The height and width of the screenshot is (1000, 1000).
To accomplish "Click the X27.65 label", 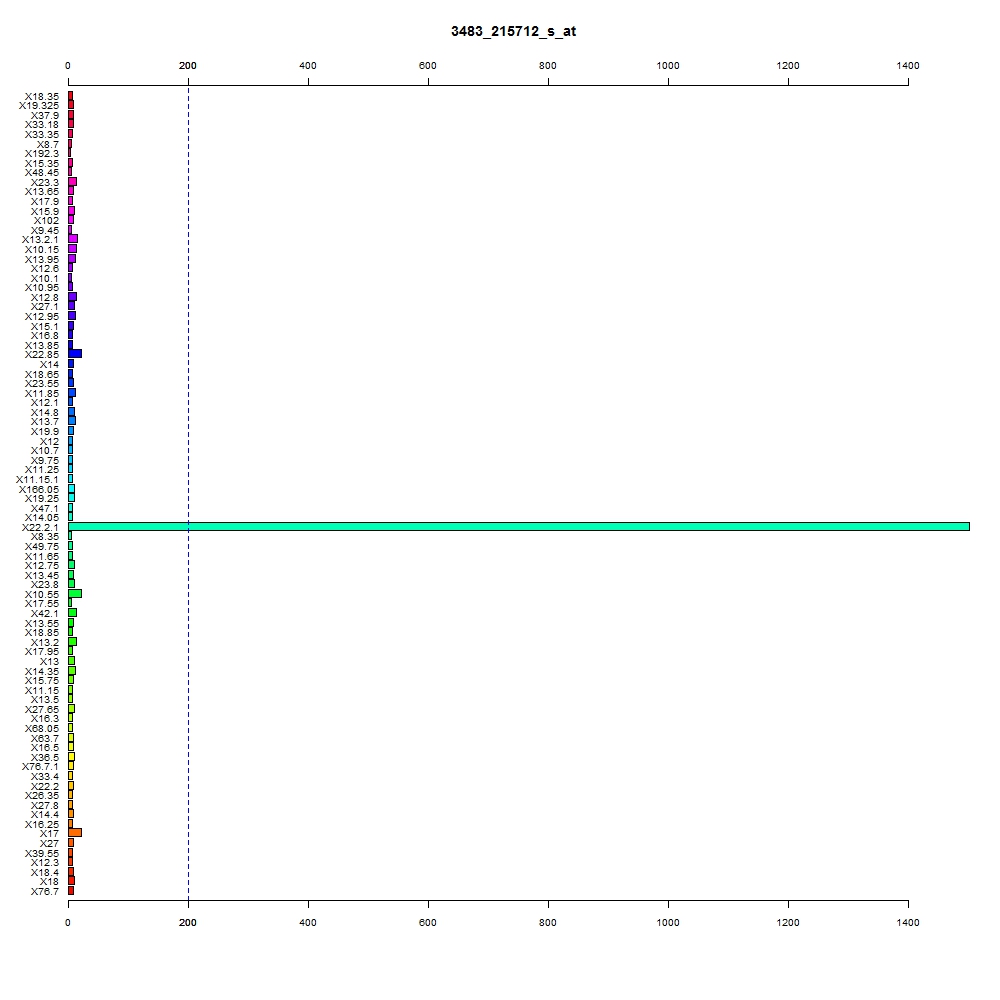I will (41, 709).
